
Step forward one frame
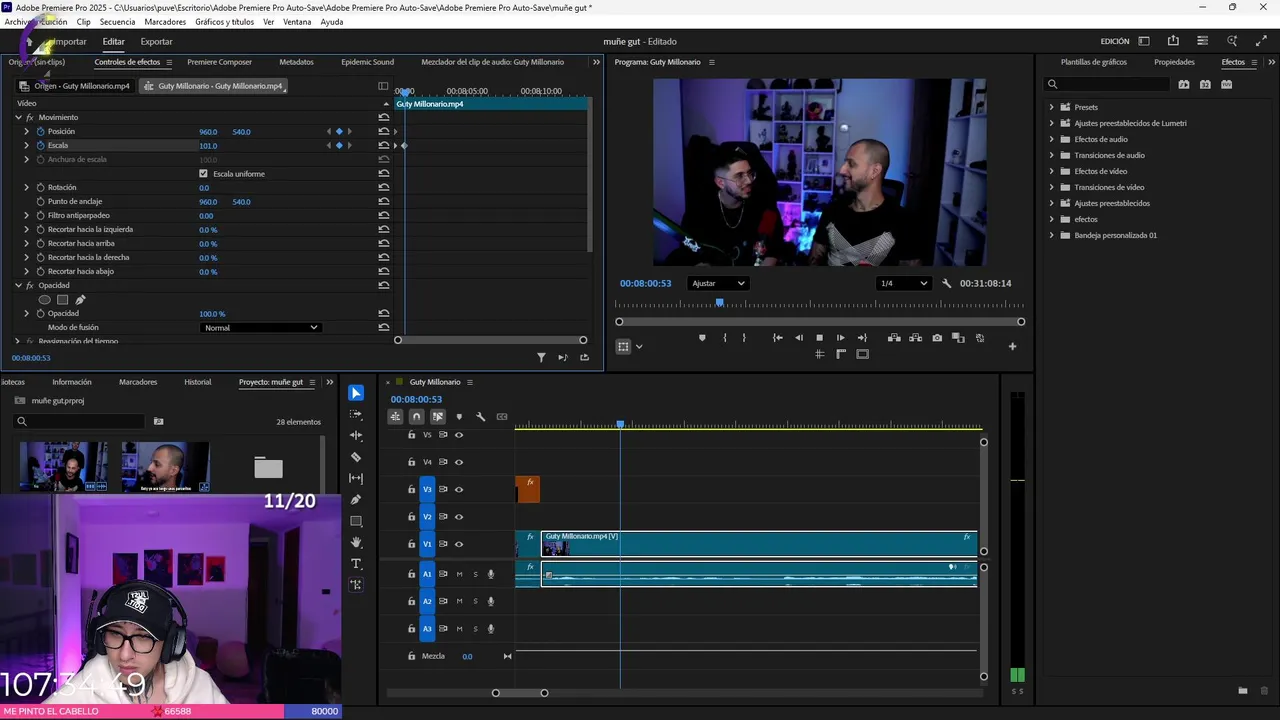pos(840,338)
